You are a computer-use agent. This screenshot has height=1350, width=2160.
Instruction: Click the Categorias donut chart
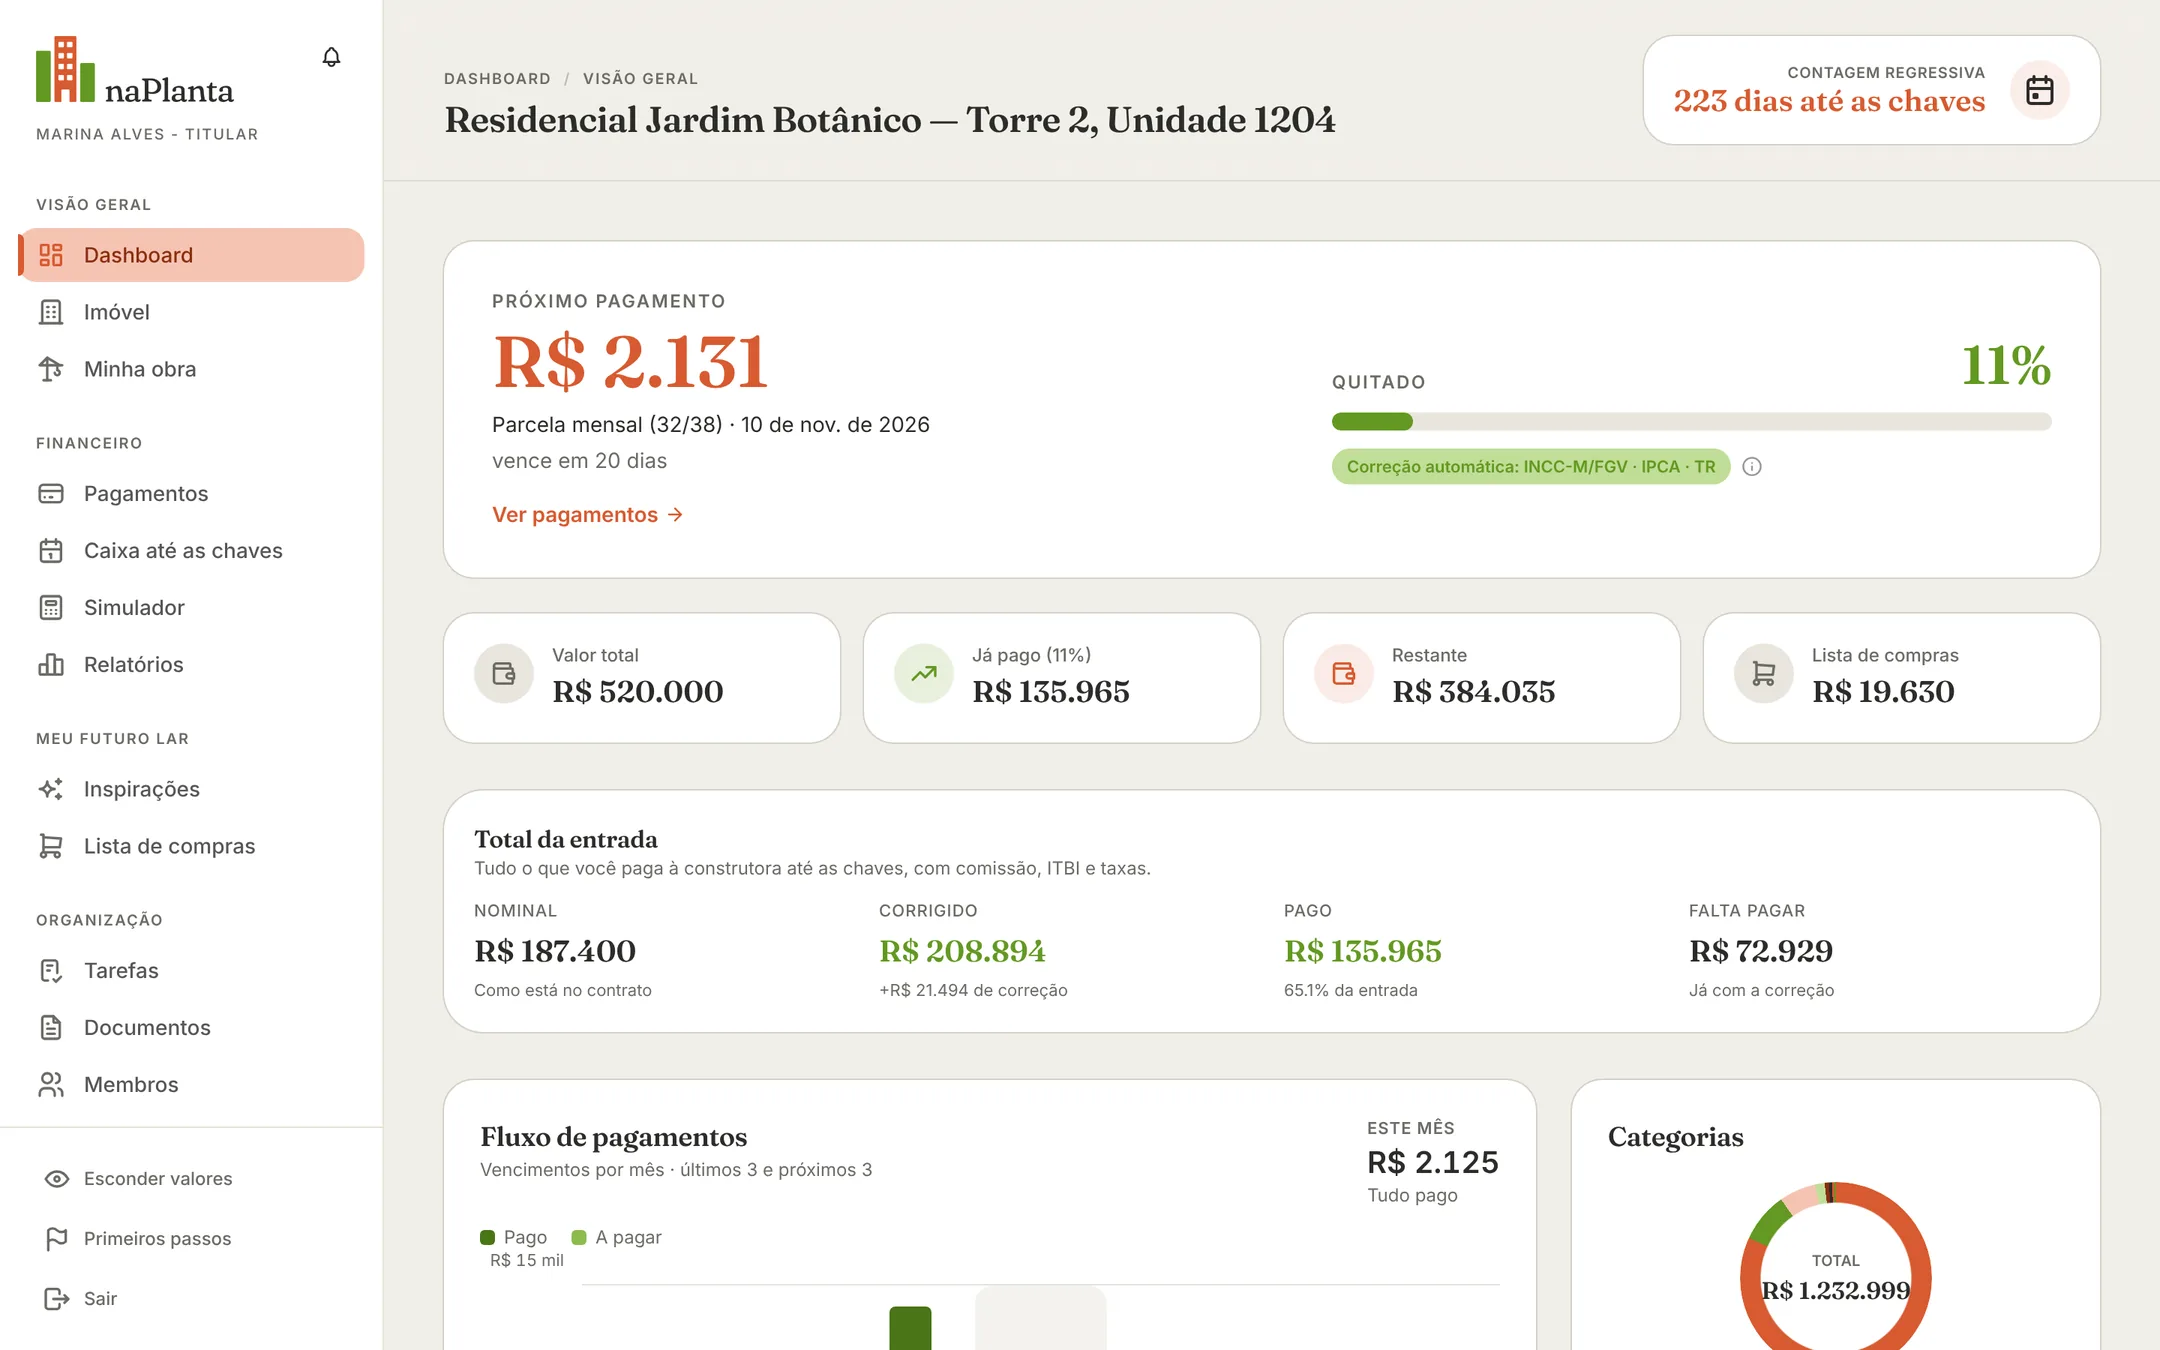coord(1835,1268)
